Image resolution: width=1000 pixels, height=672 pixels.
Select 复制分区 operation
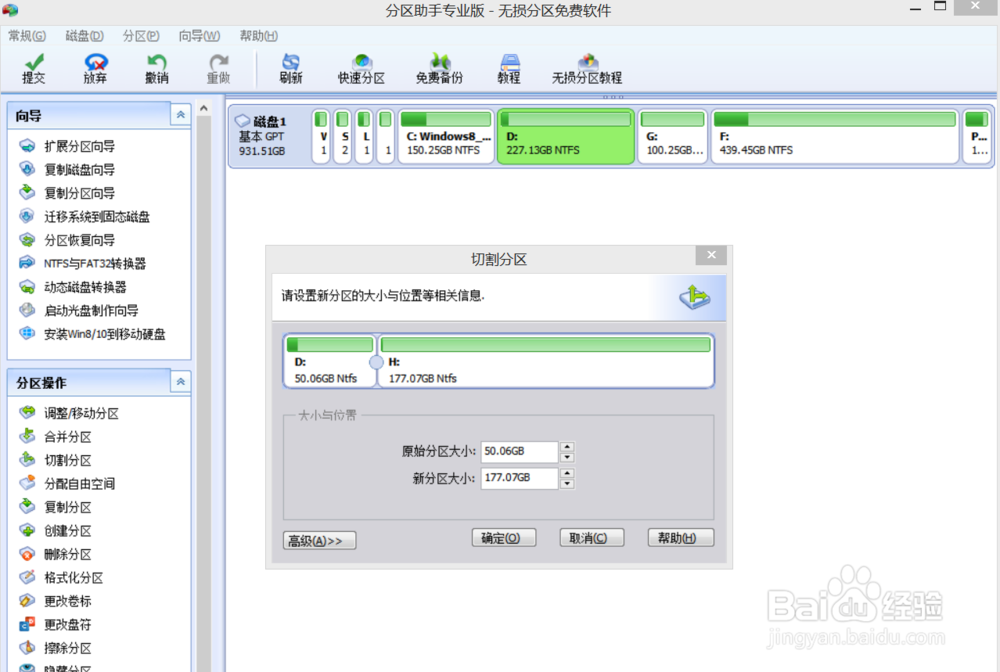pos(55,508)
